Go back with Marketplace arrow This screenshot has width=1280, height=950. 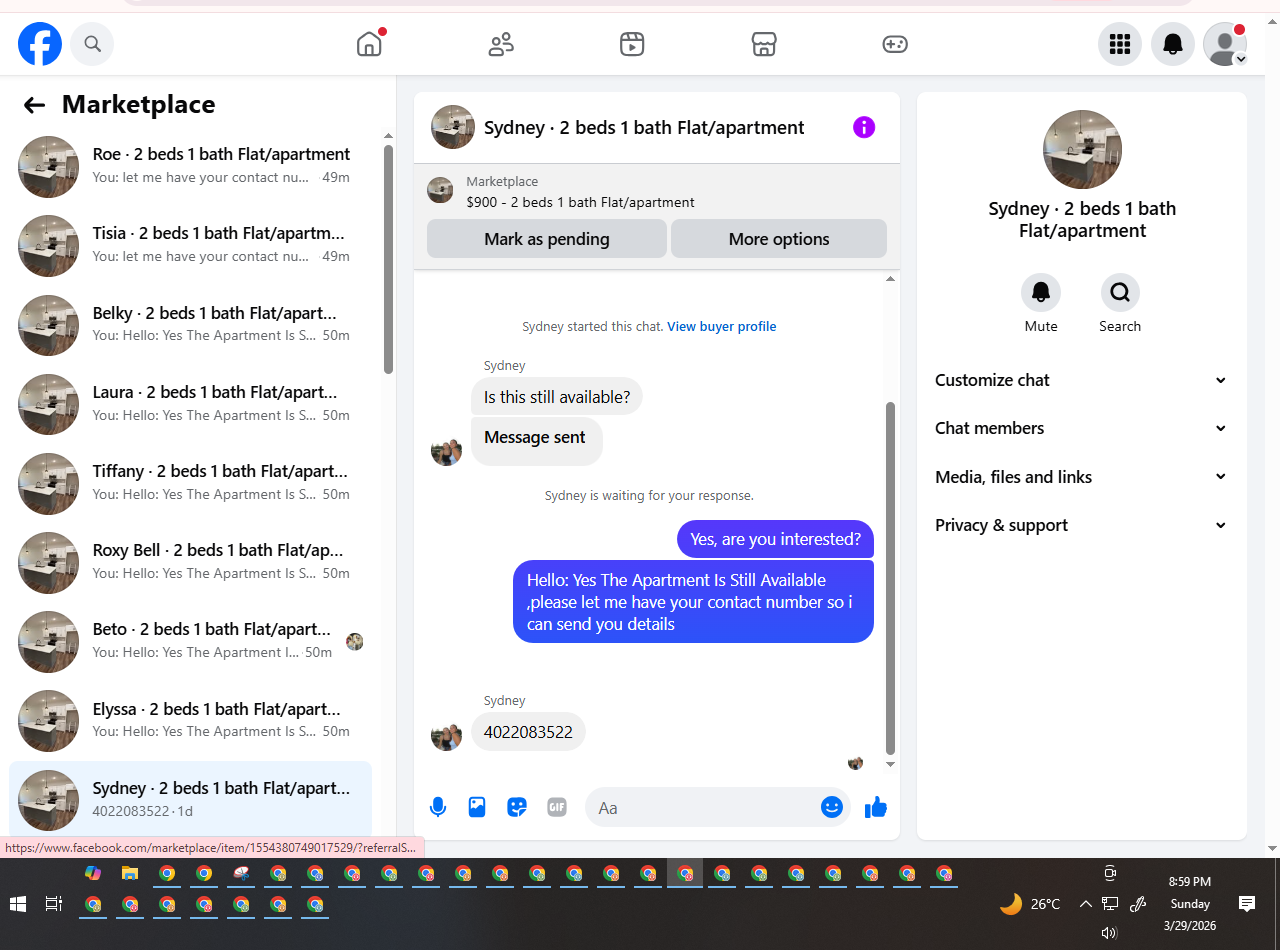(x=35, y=105)
